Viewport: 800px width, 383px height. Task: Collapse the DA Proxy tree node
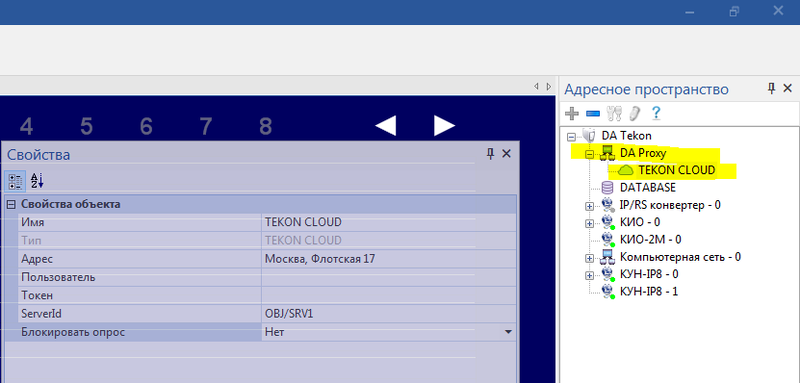tap(590, 153)
